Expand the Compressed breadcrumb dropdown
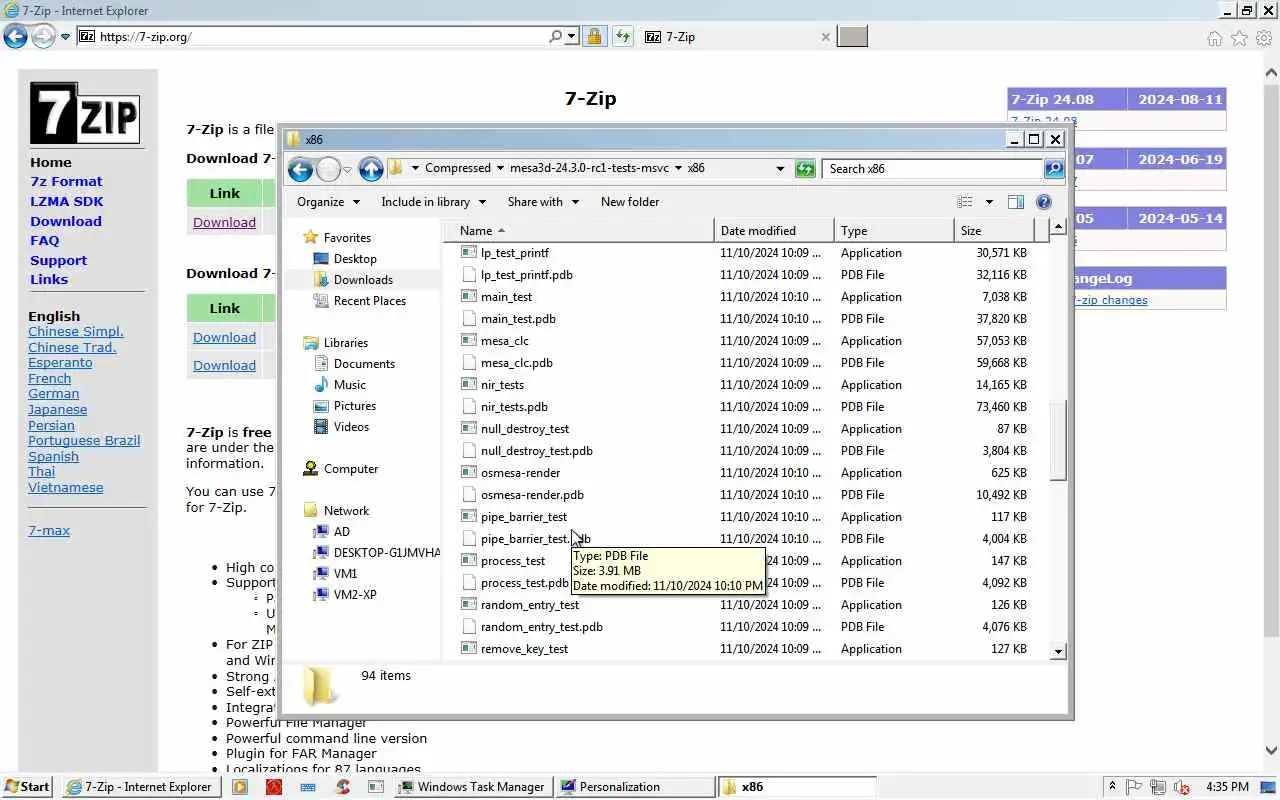This screenshot has height=800, width=1280. (501, 168)
